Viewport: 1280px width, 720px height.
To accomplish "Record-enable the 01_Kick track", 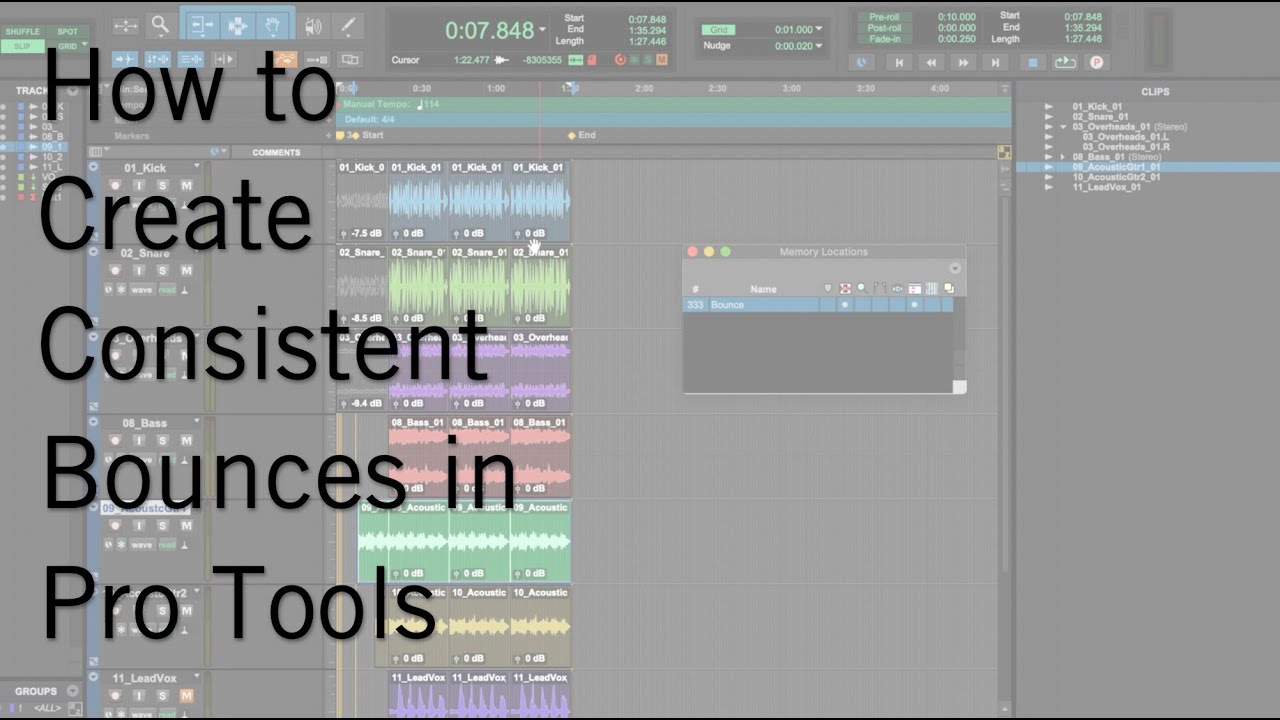I will (115, 186).
